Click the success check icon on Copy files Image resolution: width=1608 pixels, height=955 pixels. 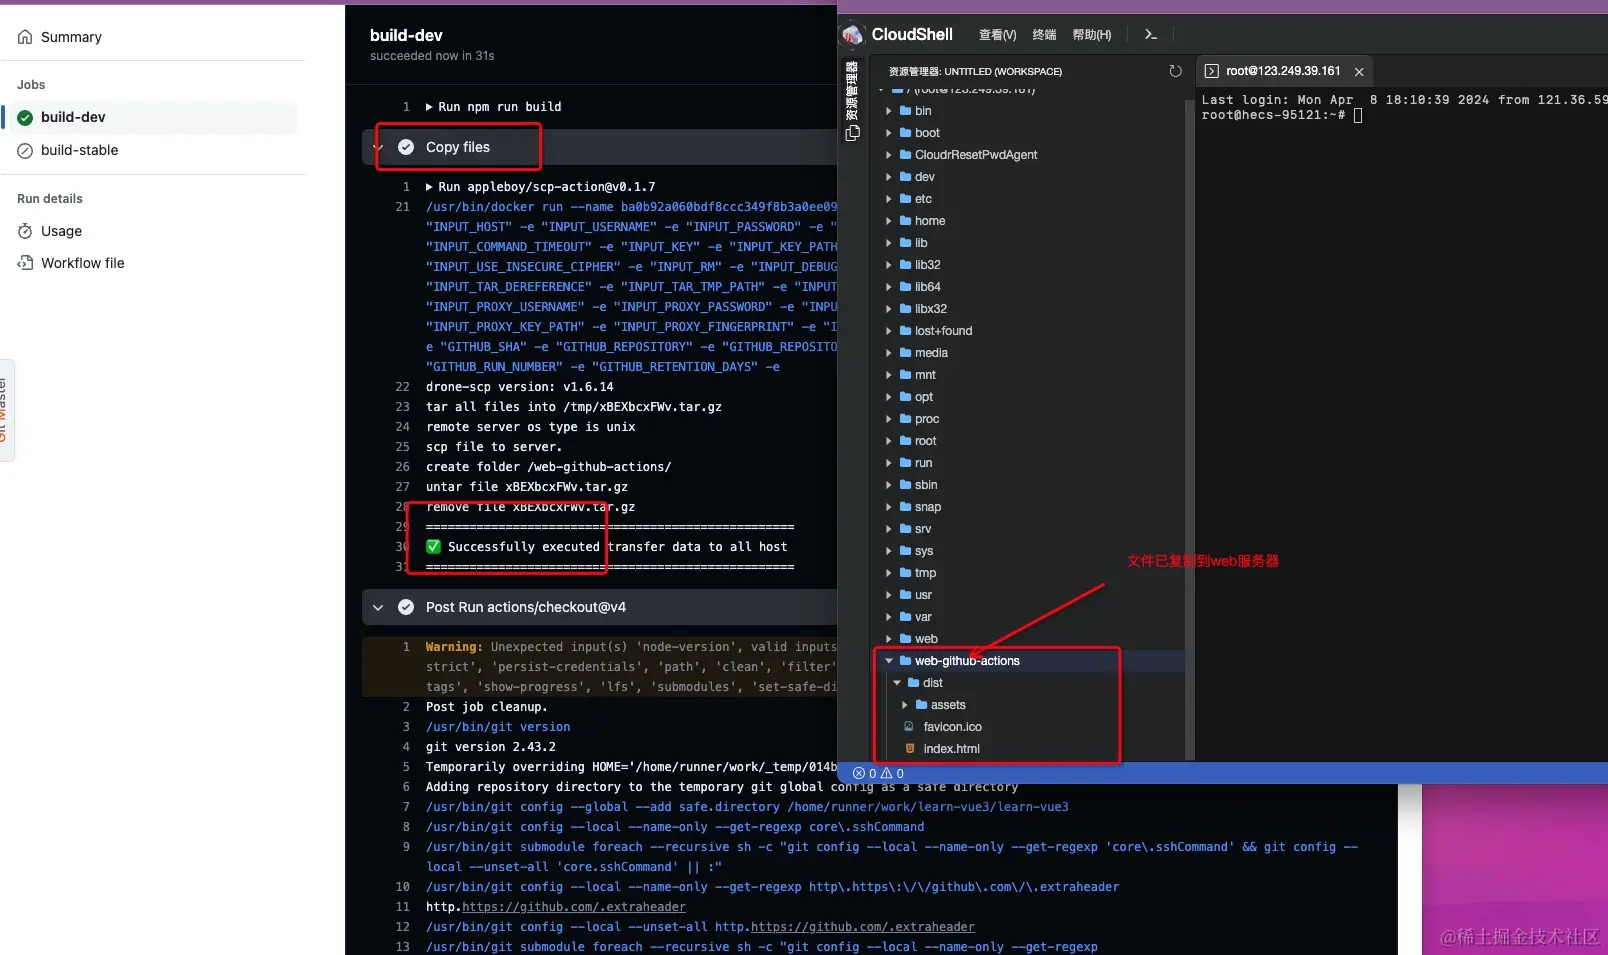pyautogui.click(x=406, y=147)
